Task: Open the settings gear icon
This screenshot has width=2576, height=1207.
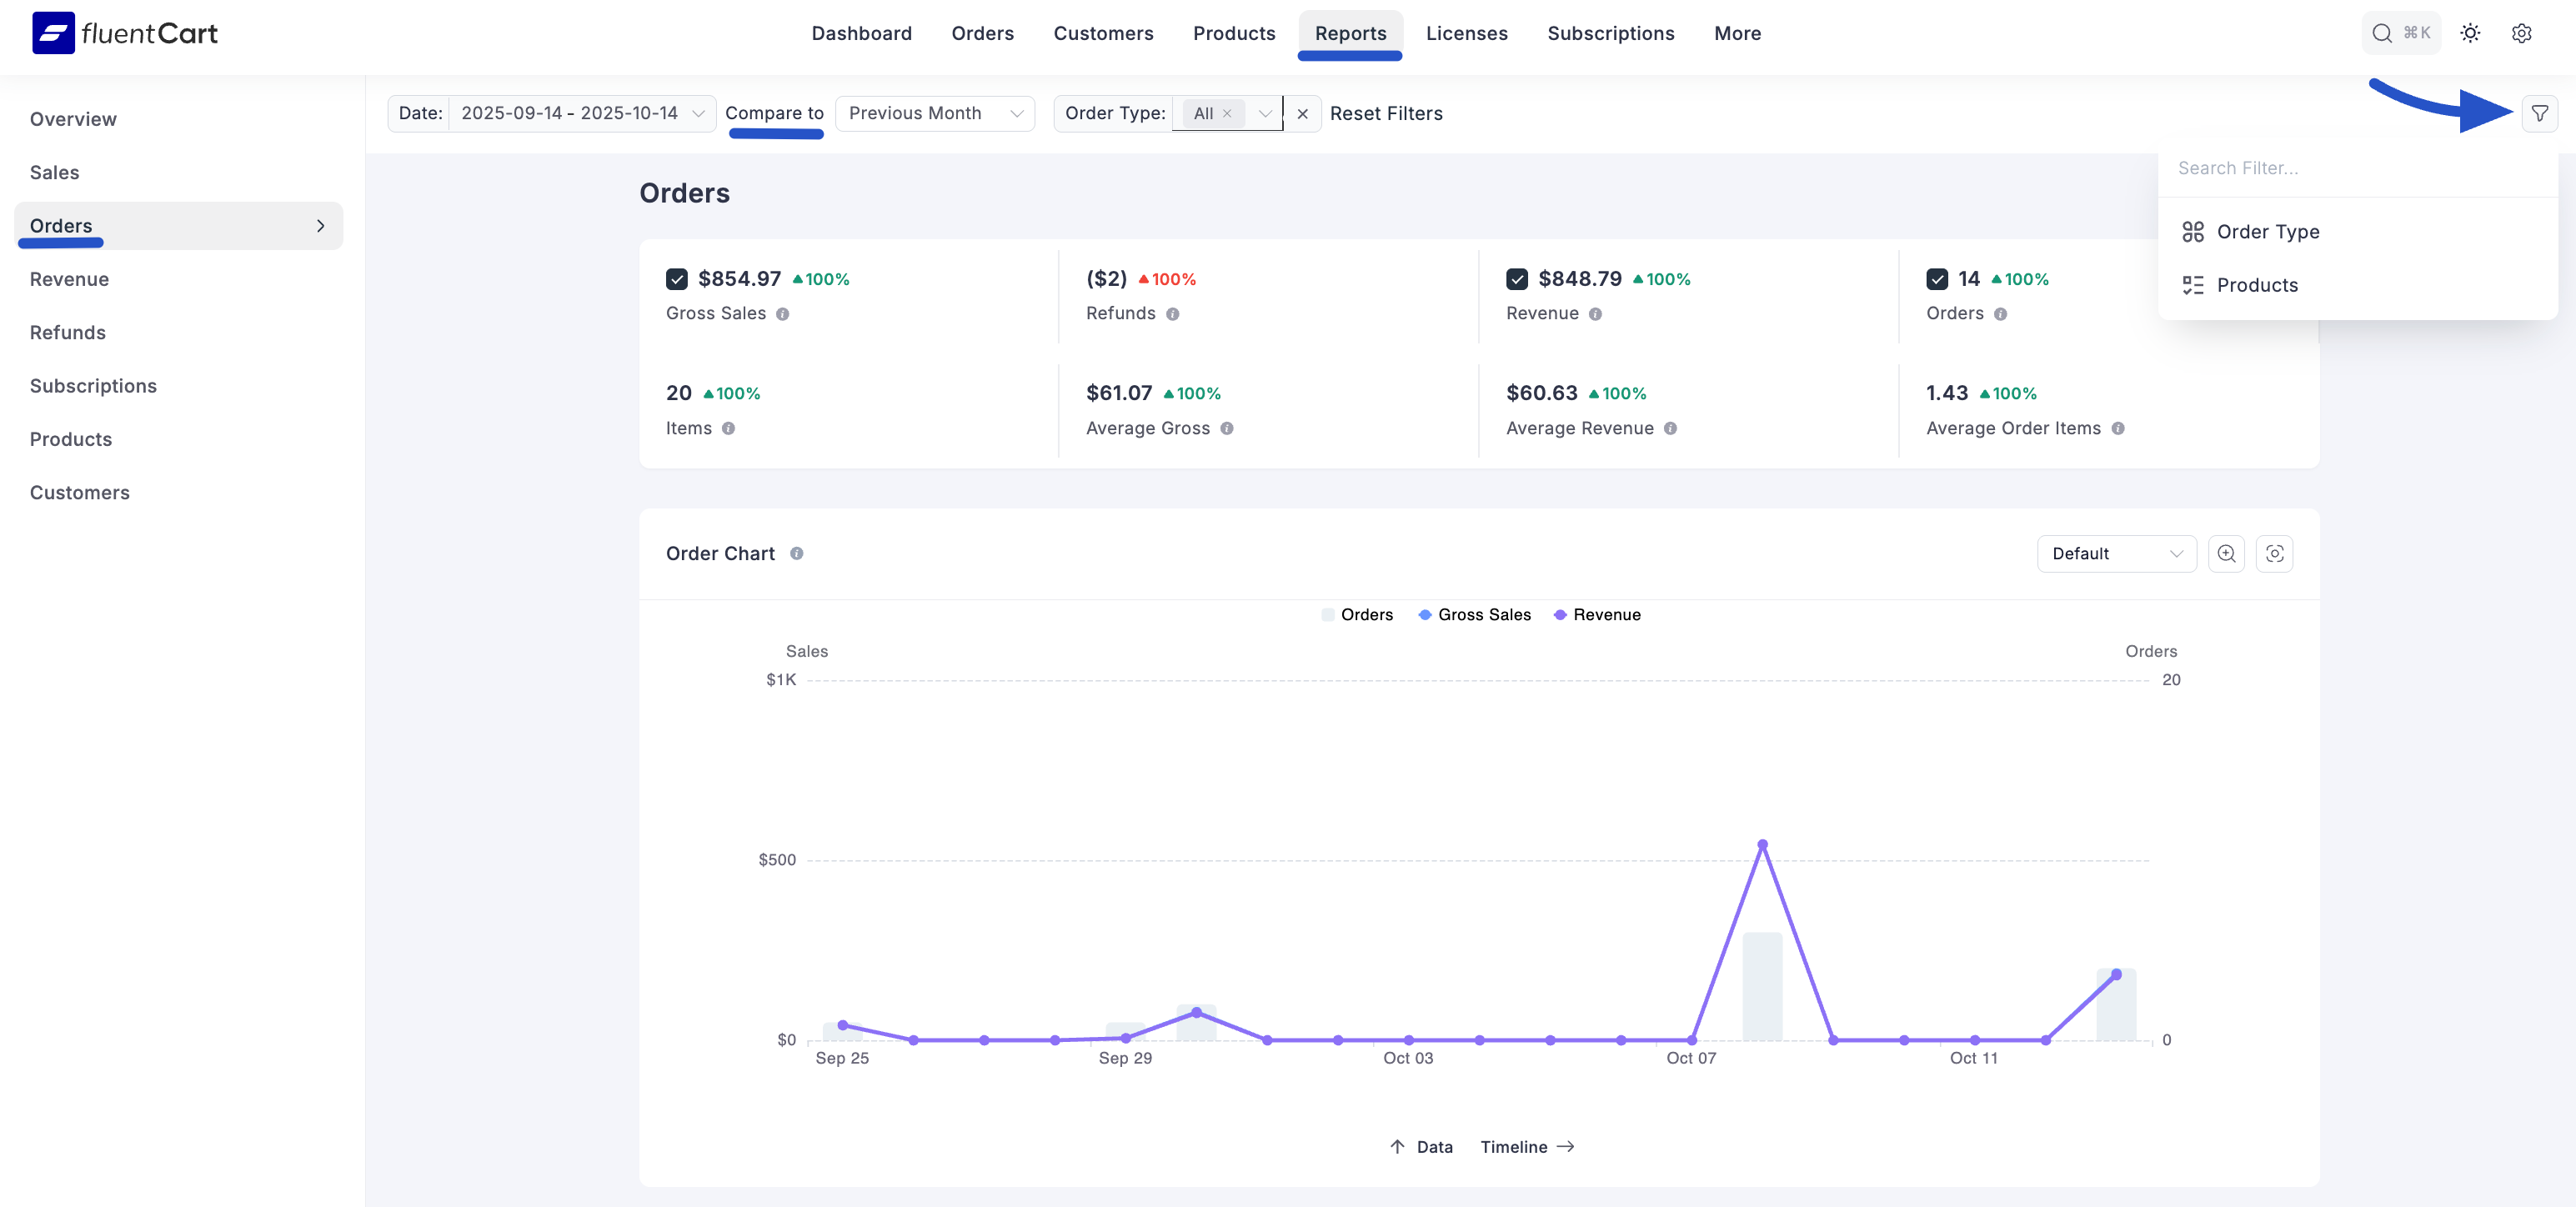Action: point(2521,33)
